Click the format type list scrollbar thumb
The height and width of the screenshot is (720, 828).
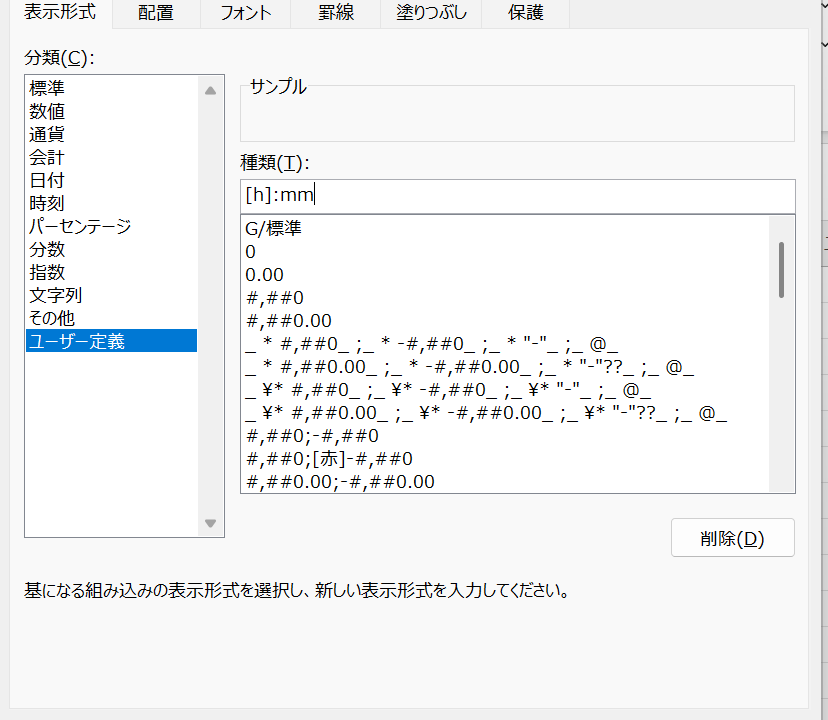pyautogui.click(x=781, y=268)
